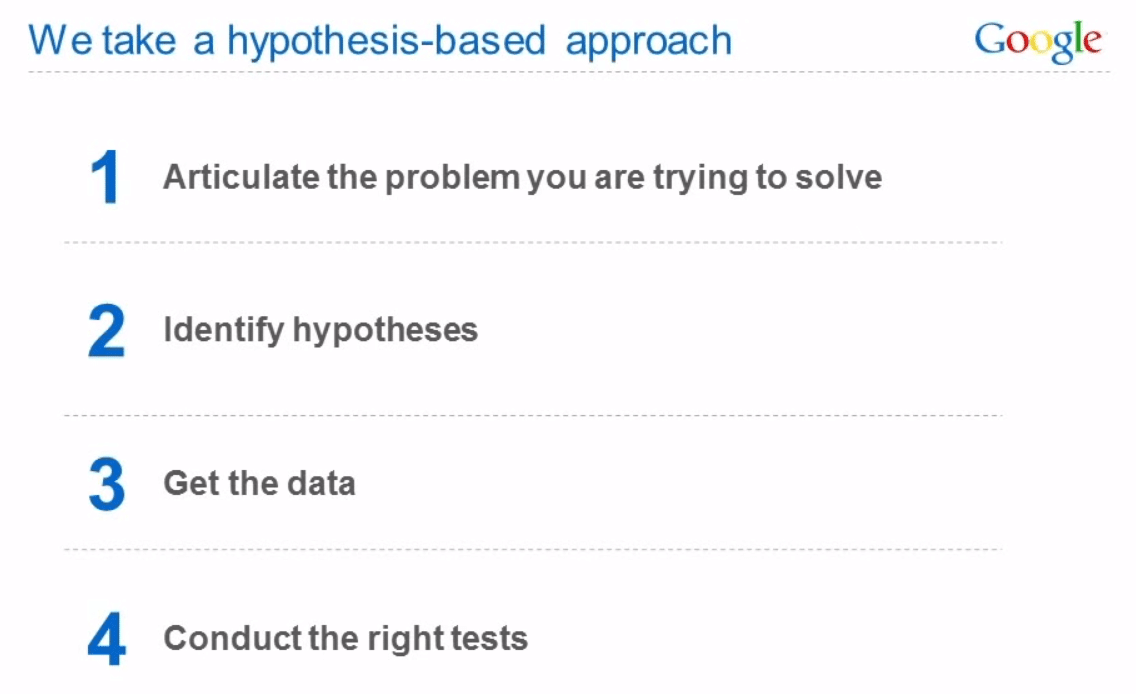1136x694 pixels.
Task: Select the slide title 'We take a hypothesis-based approach'
Action: pos(380,41)
